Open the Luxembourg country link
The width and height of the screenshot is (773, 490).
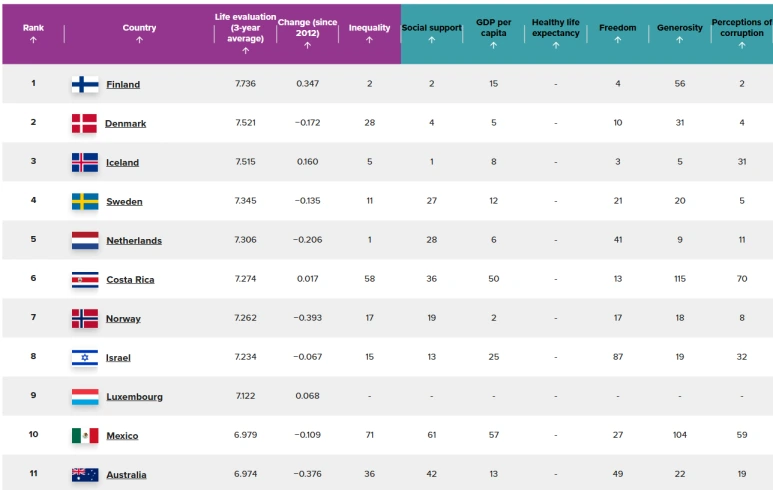point(134,397)
